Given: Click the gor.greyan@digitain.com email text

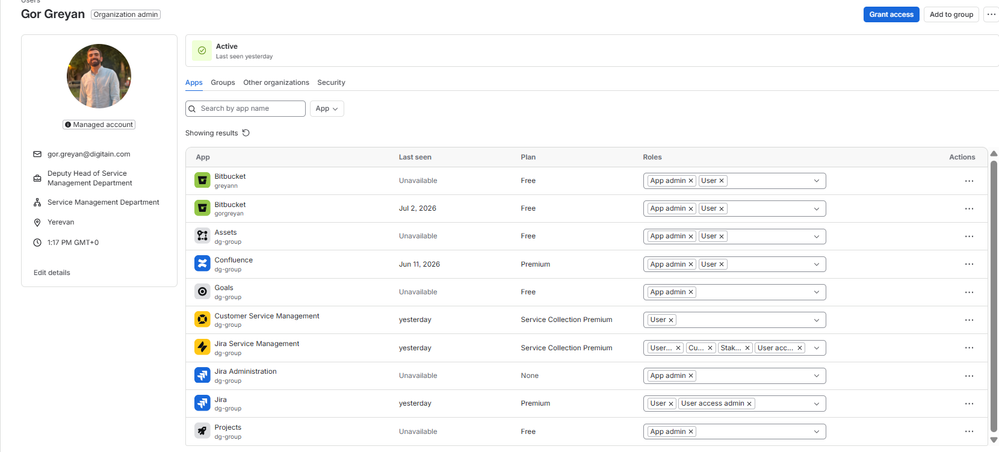Looking at the screenshot, I should click(89, 154).
